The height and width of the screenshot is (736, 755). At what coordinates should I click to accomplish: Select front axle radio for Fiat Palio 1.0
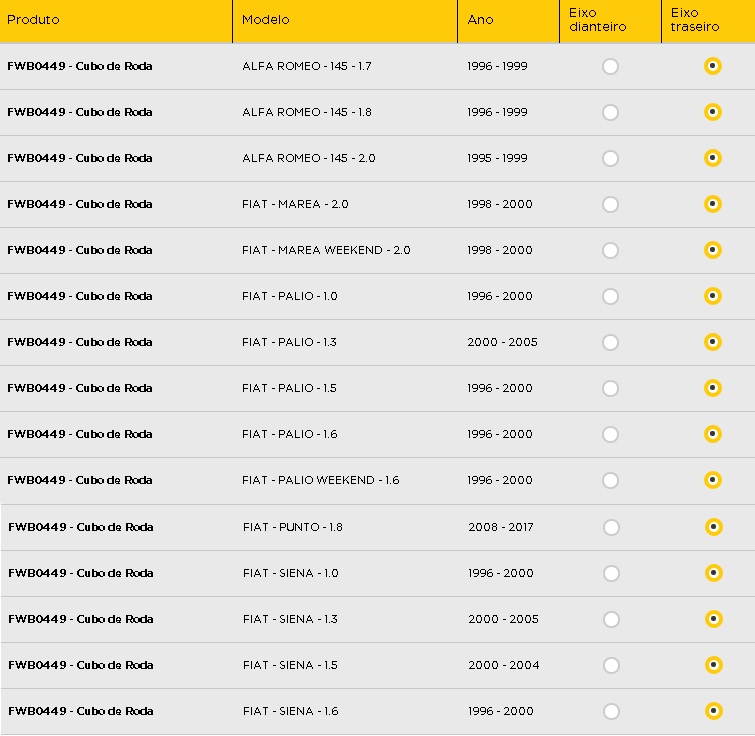point(610,297)
